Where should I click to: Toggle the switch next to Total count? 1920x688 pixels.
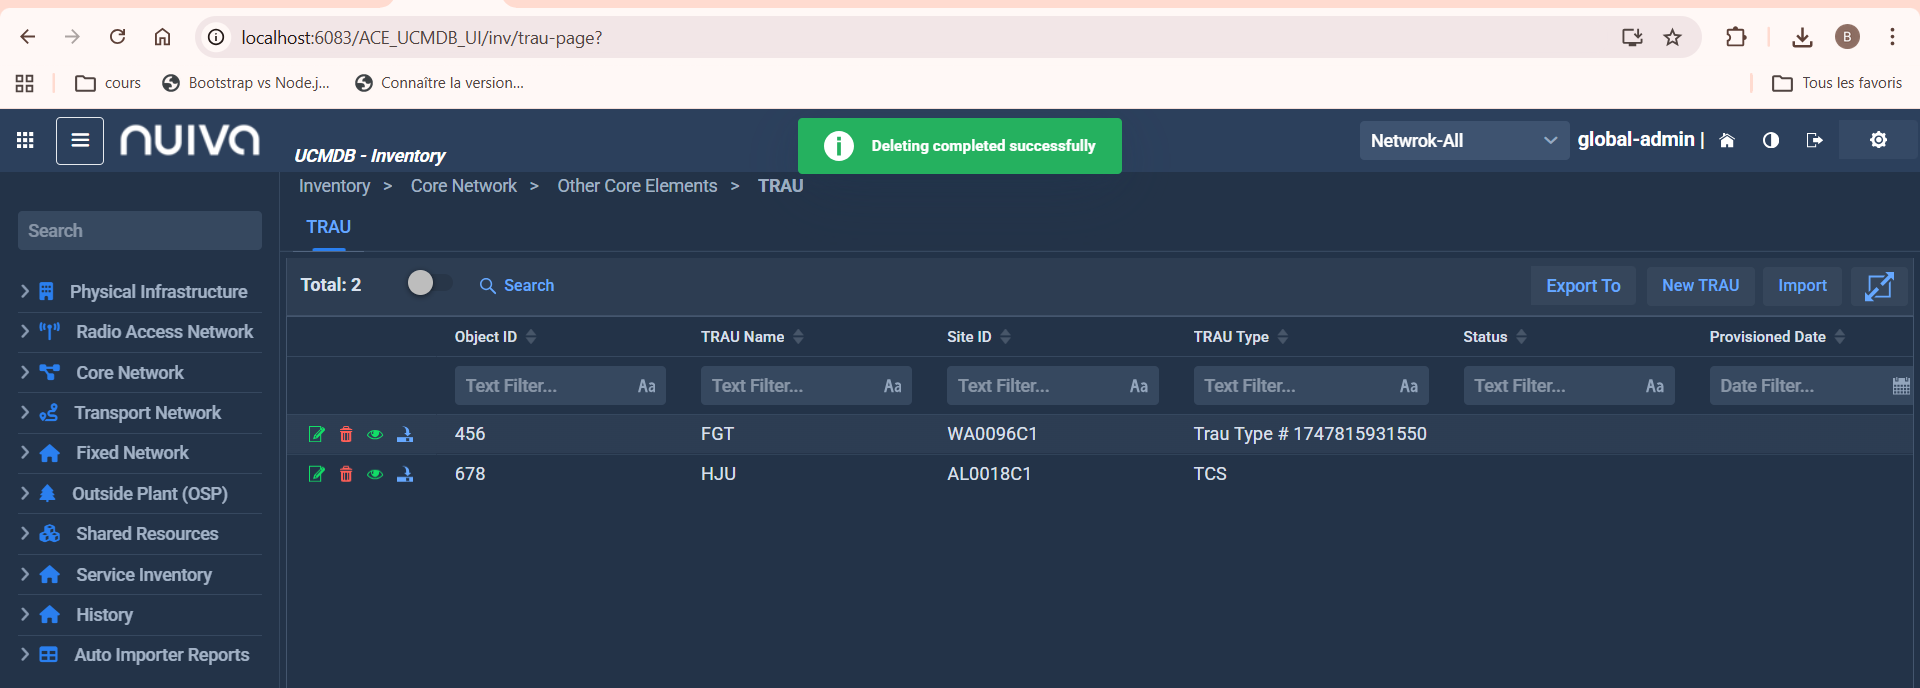[x=429, y=284]
